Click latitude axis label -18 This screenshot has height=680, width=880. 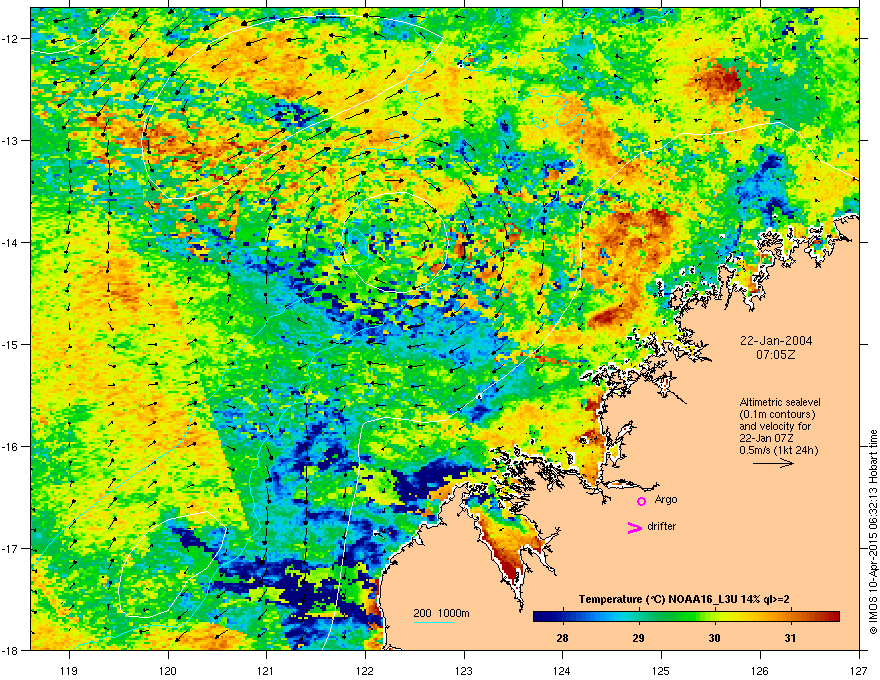tap(10, 650)
